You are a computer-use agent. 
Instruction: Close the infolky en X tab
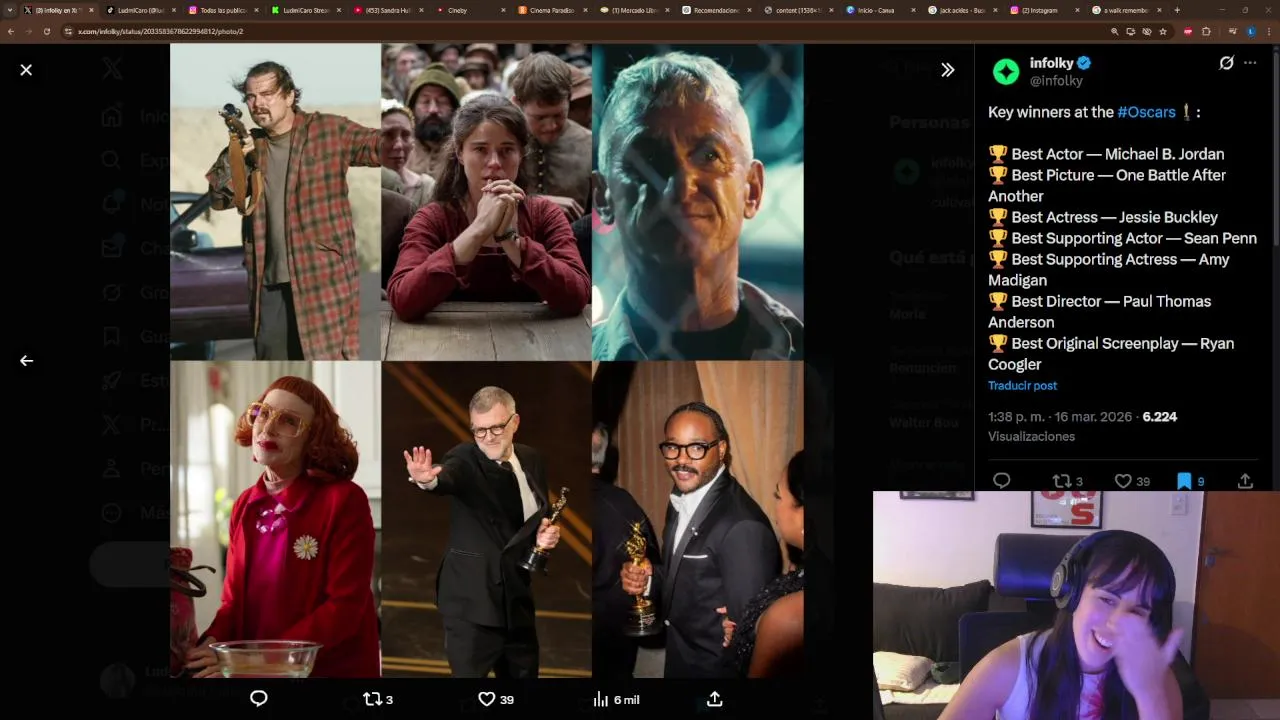[91, 10]
